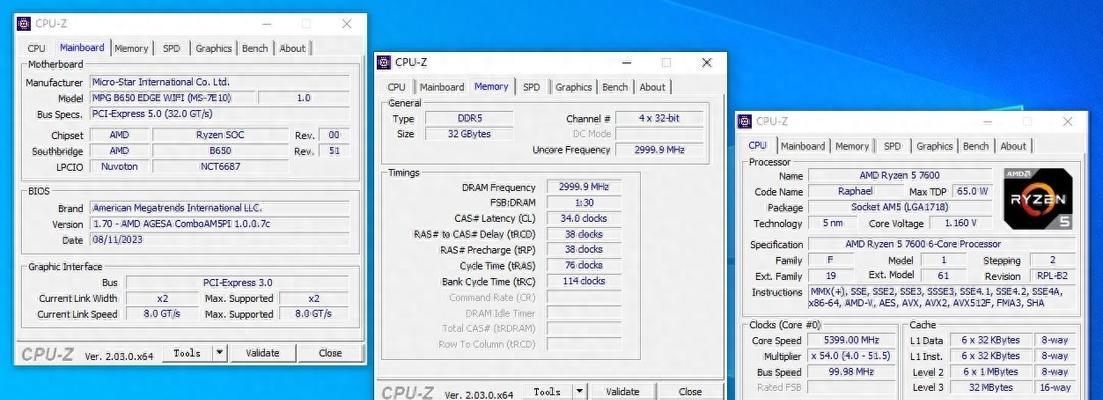Click CPU-Z app icon in Mainboard window title
1103x400 pixels.
click(x=23, y=24)
